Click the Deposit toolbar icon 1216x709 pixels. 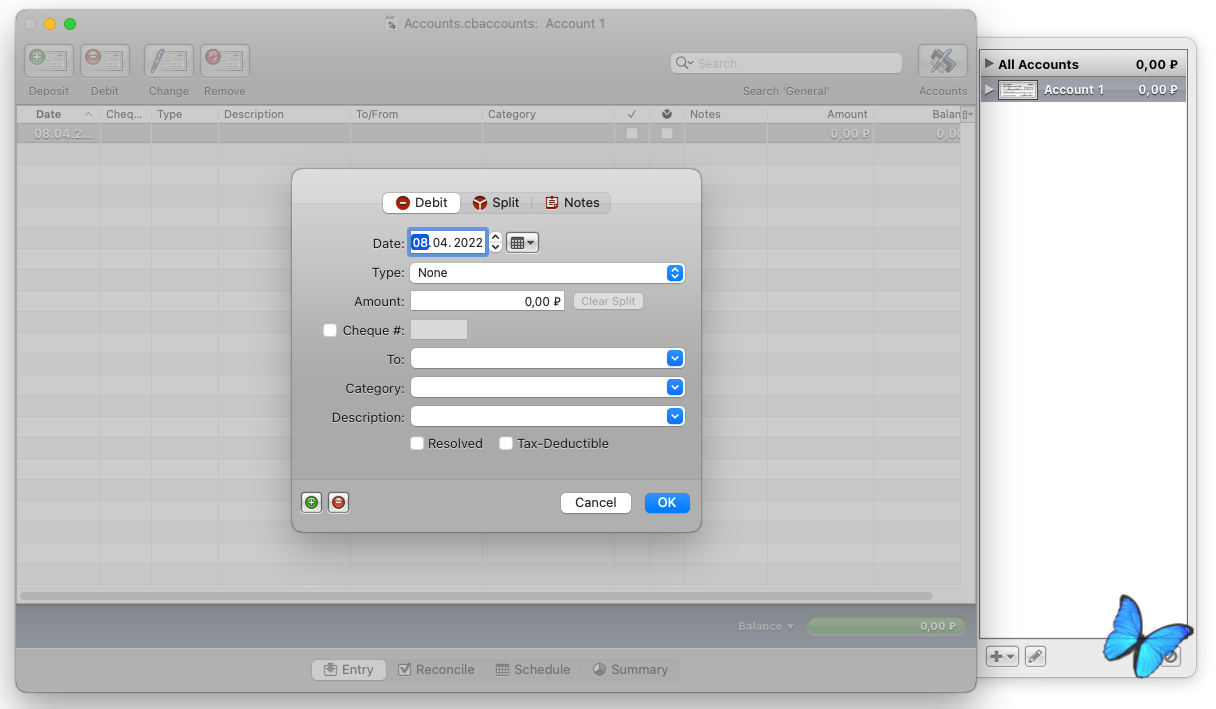tap(49, 62)
